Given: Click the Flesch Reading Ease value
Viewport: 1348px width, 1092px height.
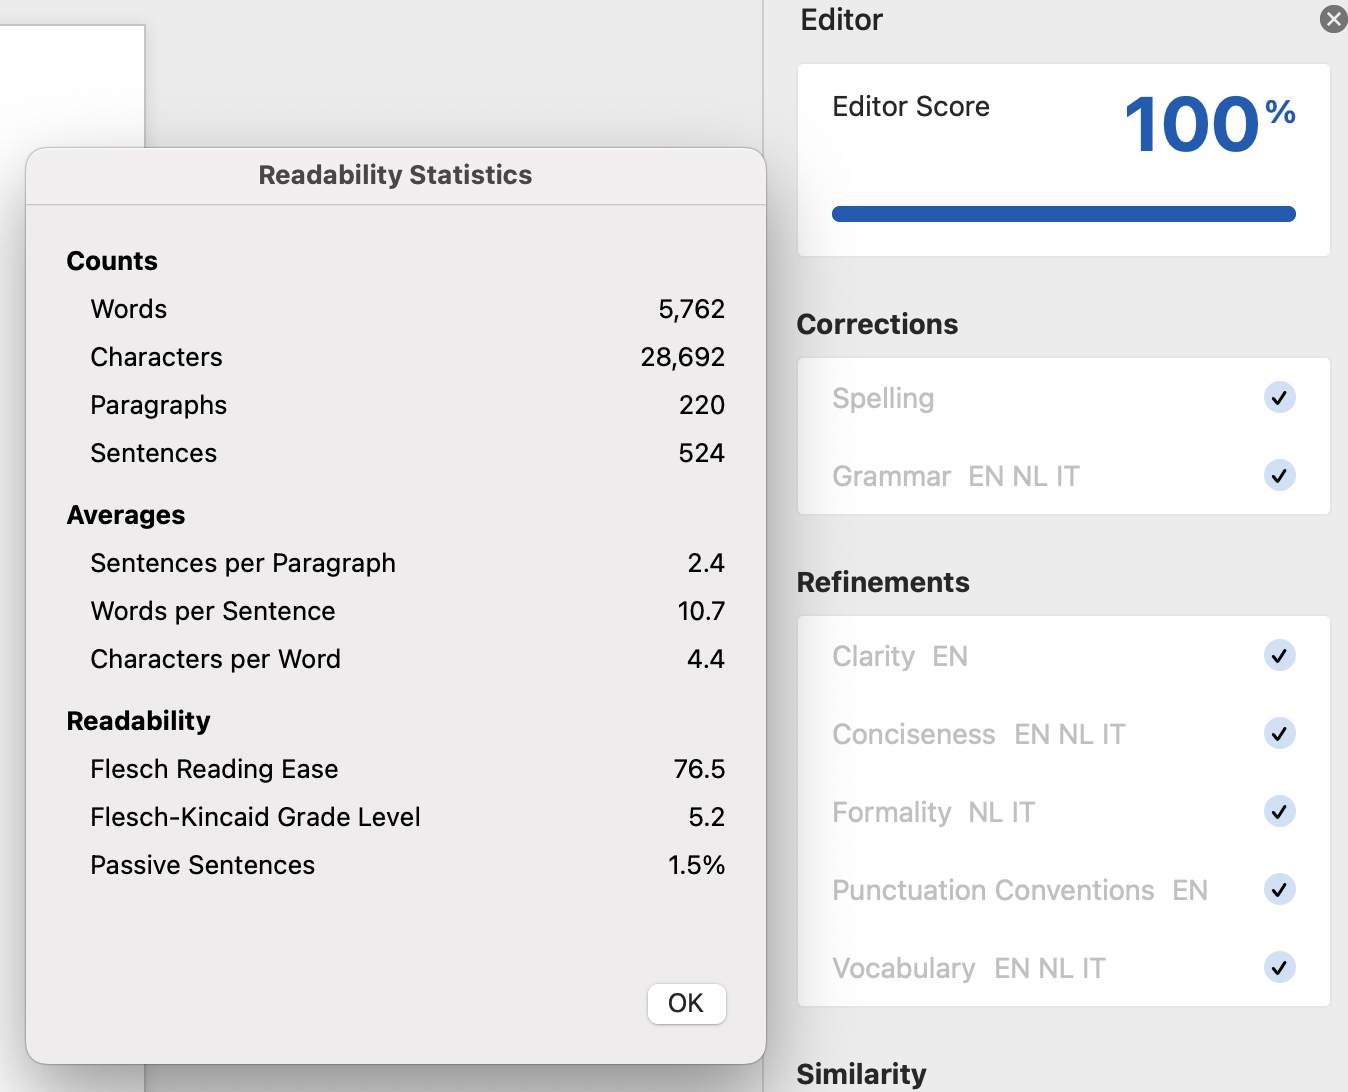Looking at the screenshot, I should [702, 769].
